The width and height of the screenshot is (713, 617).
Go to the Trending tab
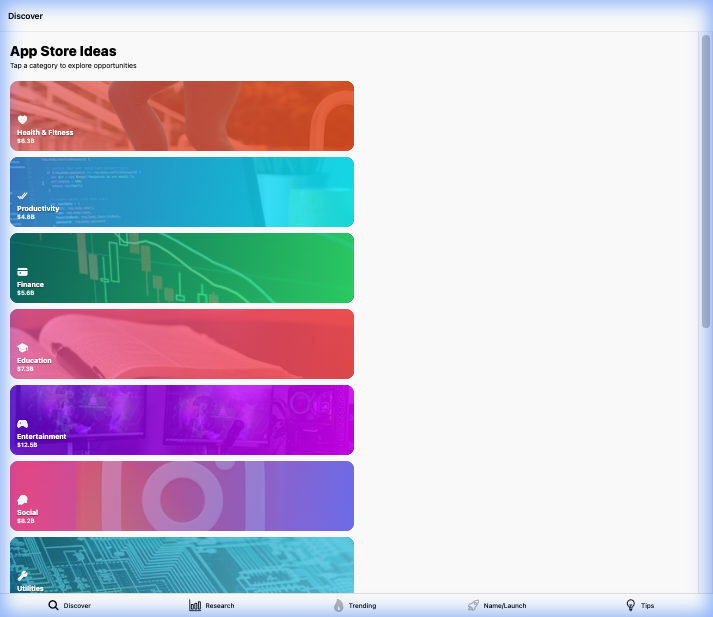coord(355,605)
